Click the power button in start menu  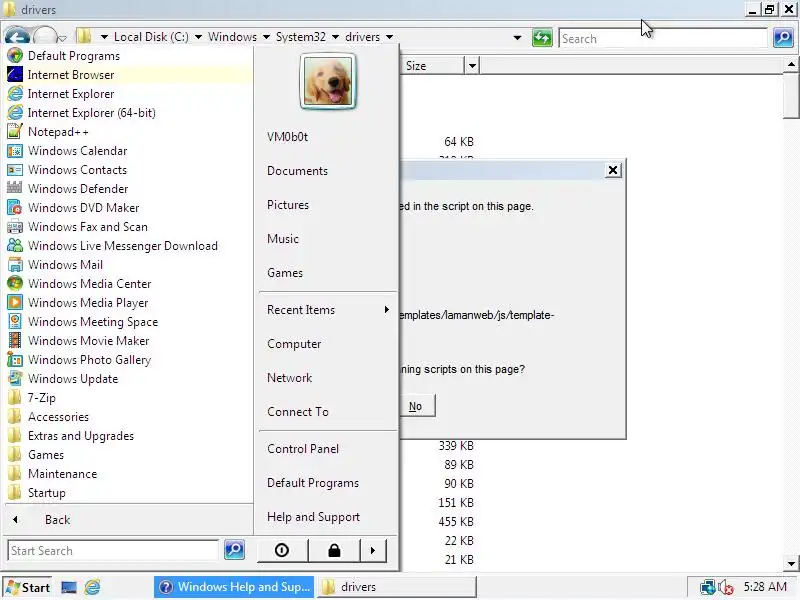[x=282, y=551]
